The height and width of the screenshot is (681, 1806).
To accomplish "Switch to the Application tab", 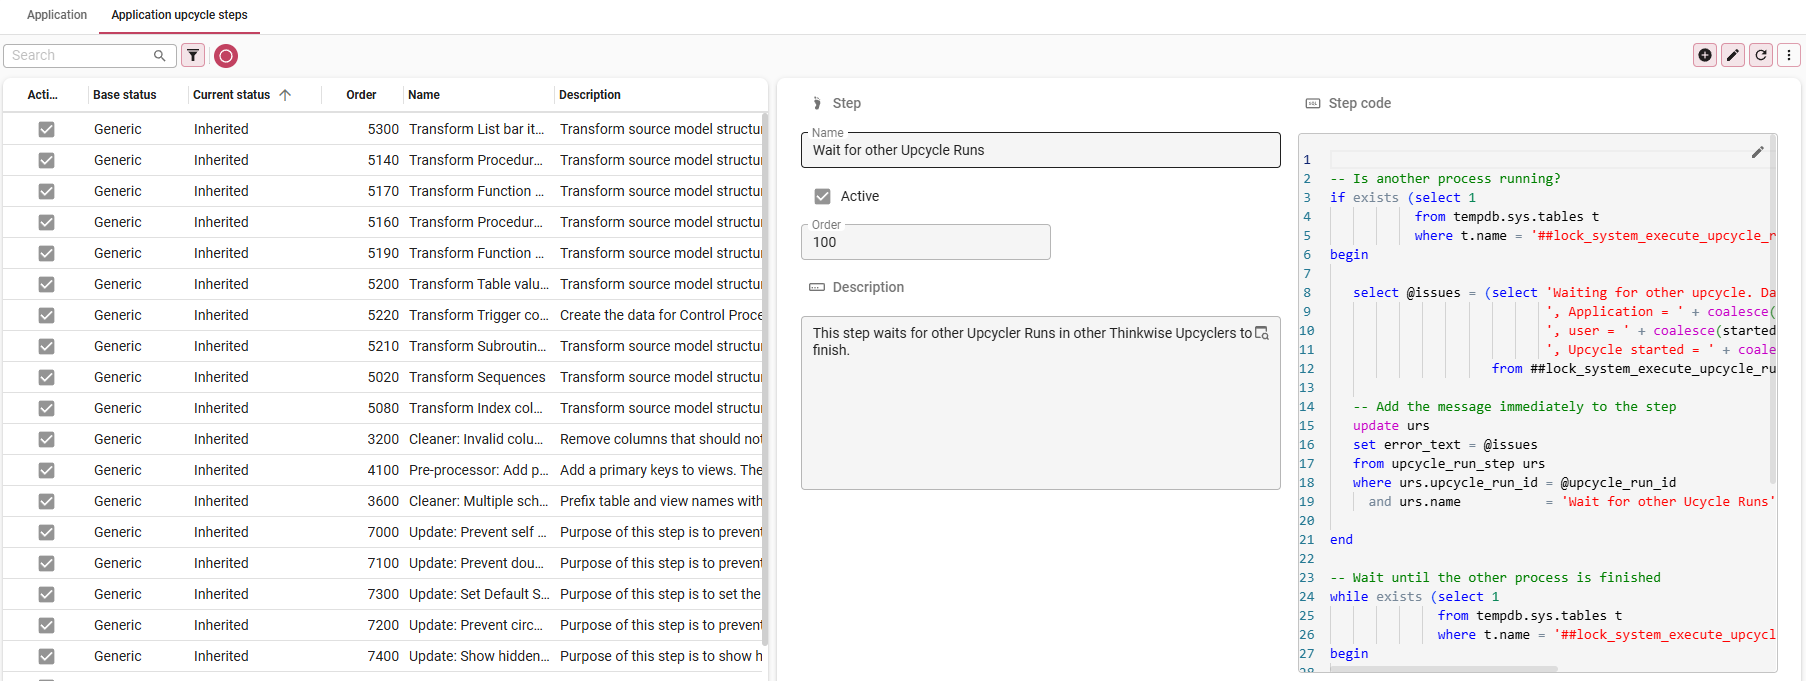I will (x=57, y=15).
